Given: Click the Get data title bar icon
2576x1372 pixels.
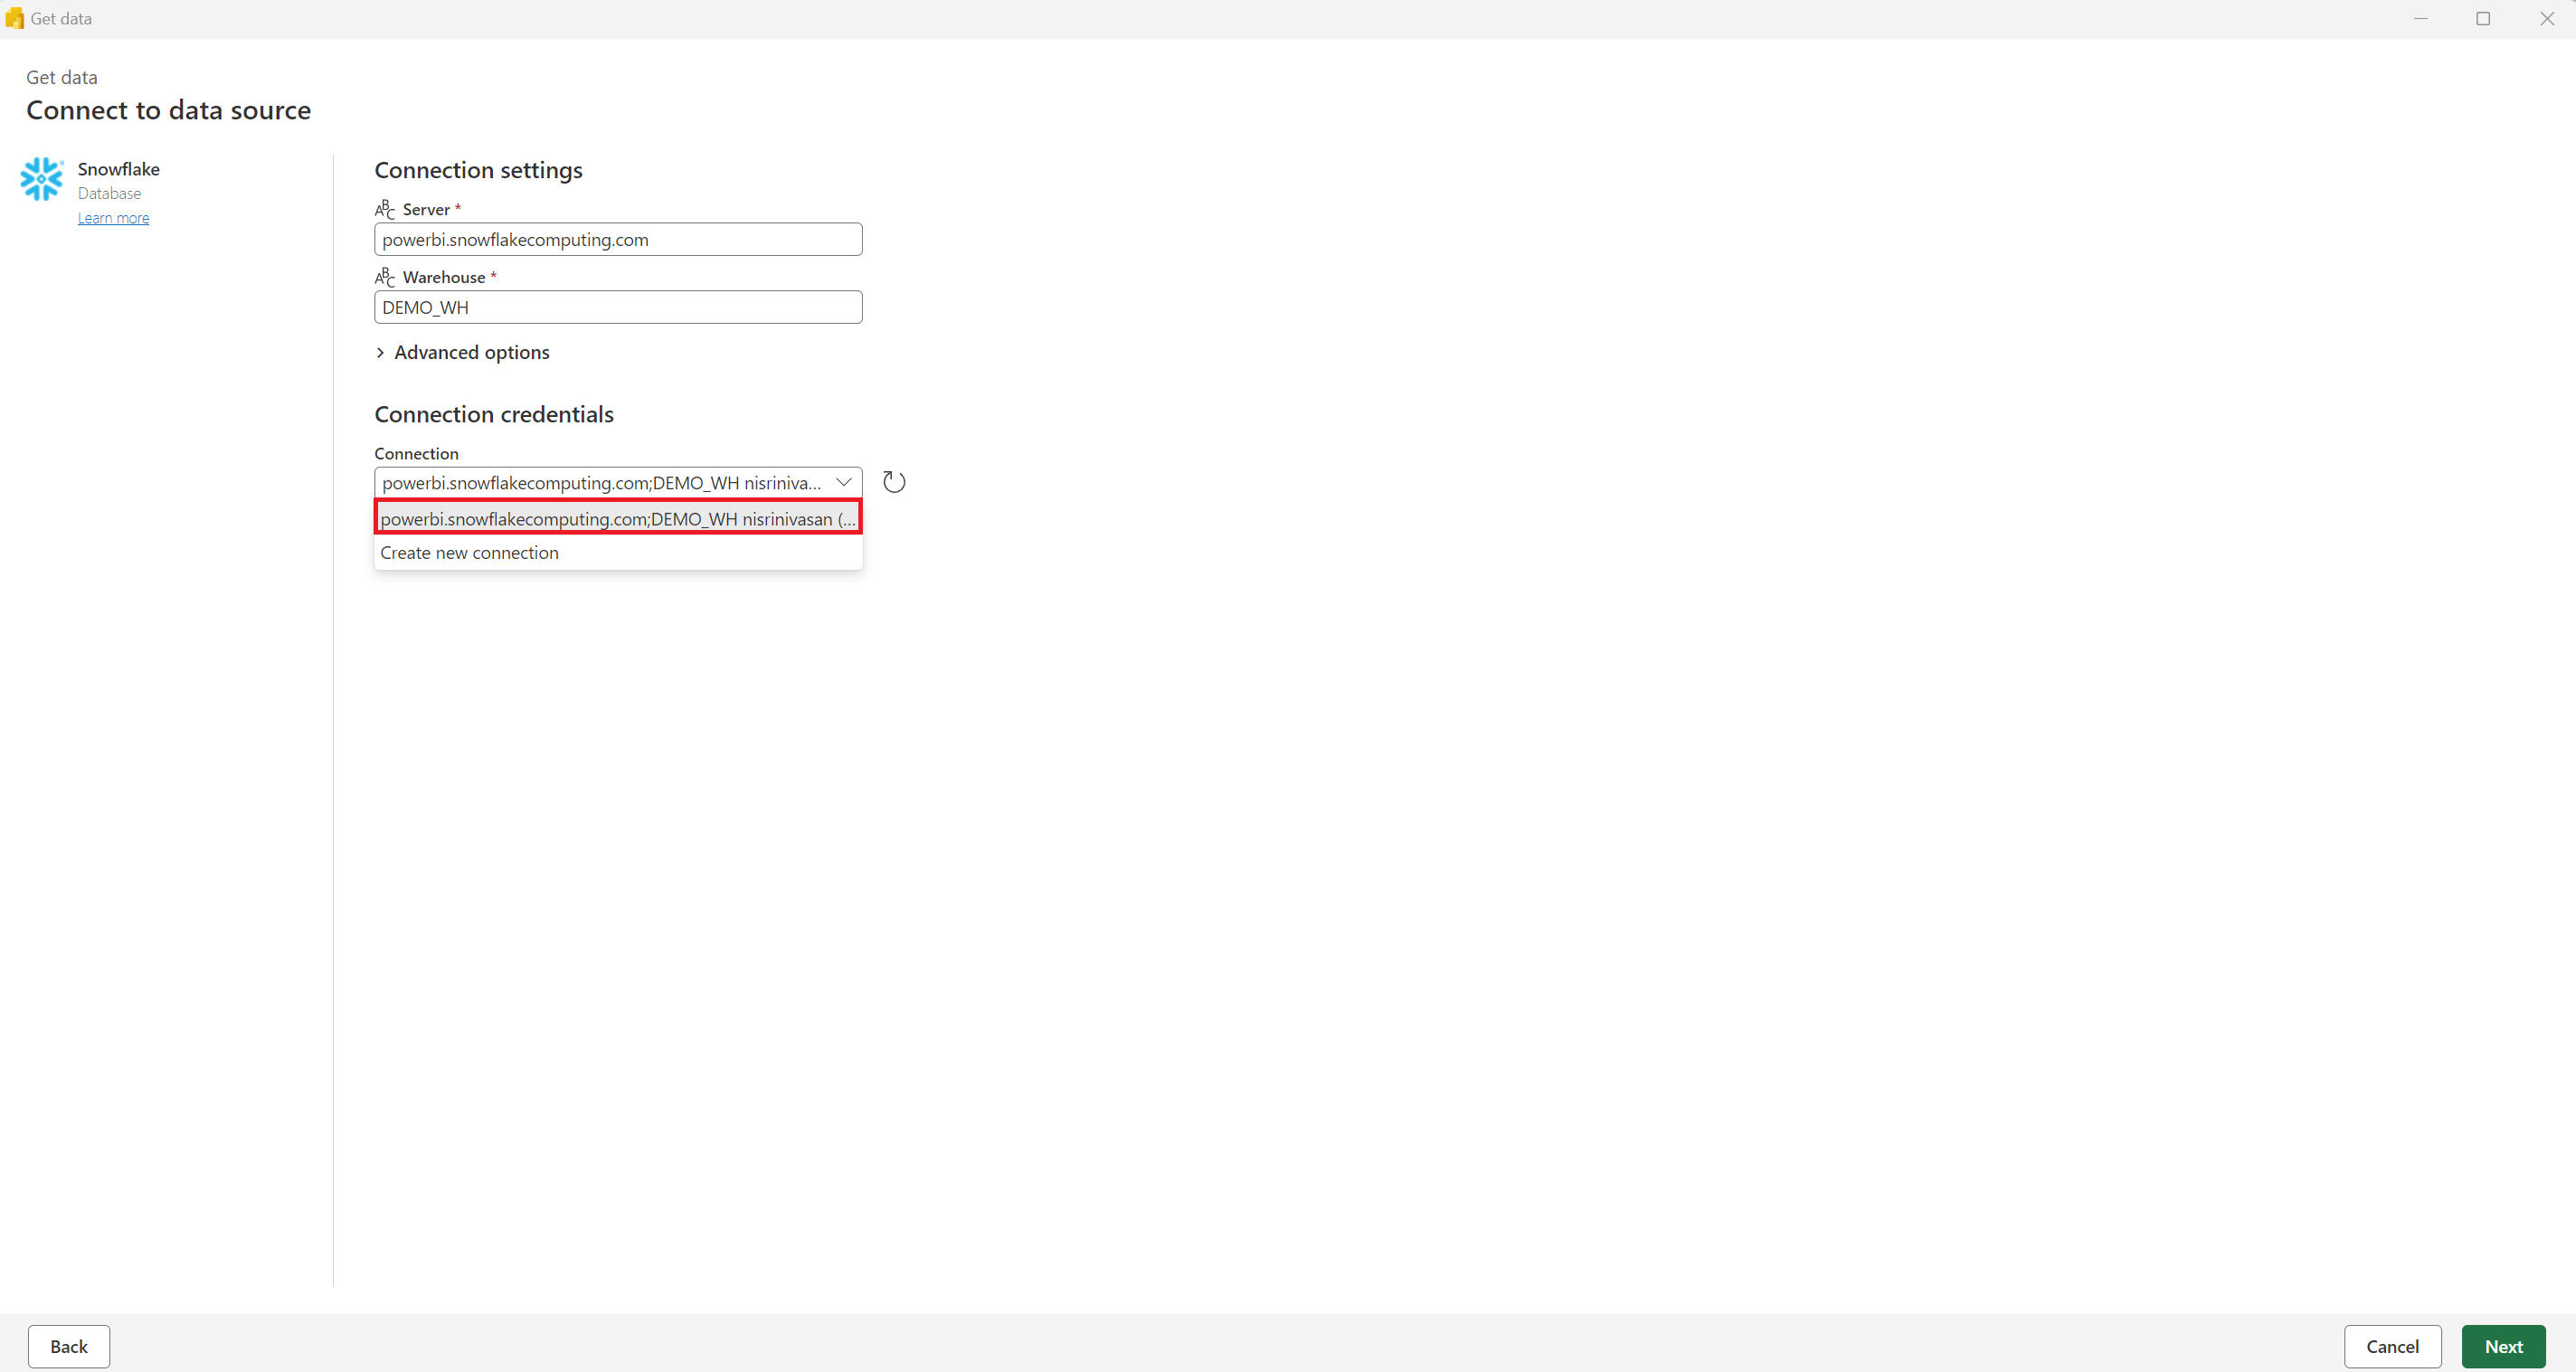Looking at the screenshot, I should (x=15, y=17).
